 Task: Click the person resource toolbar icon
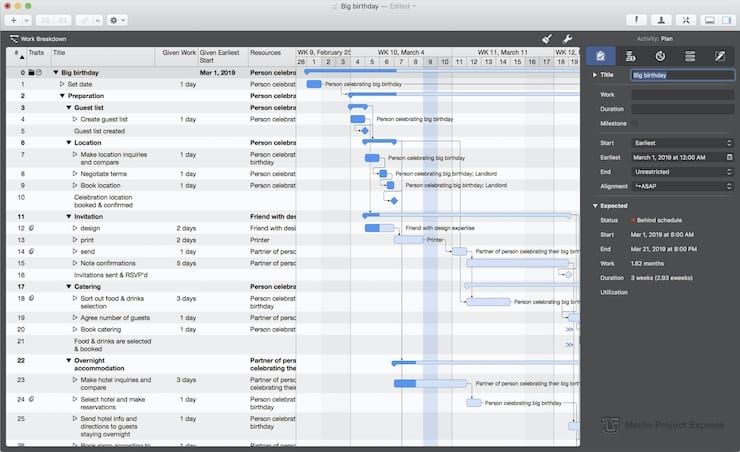[x=661, y=20]
